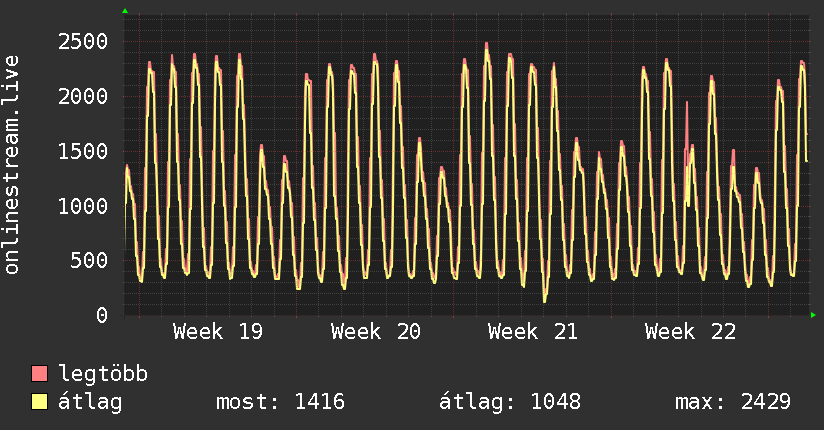Click the green arrow atop the y-axis

pos(125,11)
